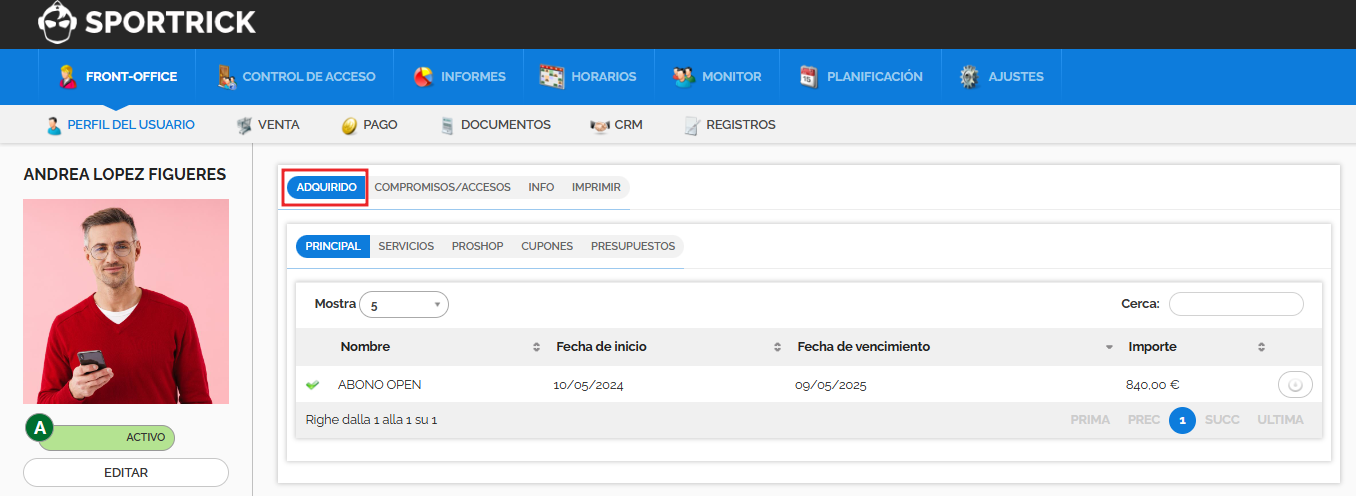Sort by Fecha de vencimiento arrow
The height and width of the screenshot is (496, 1356).
point(1109,348)
